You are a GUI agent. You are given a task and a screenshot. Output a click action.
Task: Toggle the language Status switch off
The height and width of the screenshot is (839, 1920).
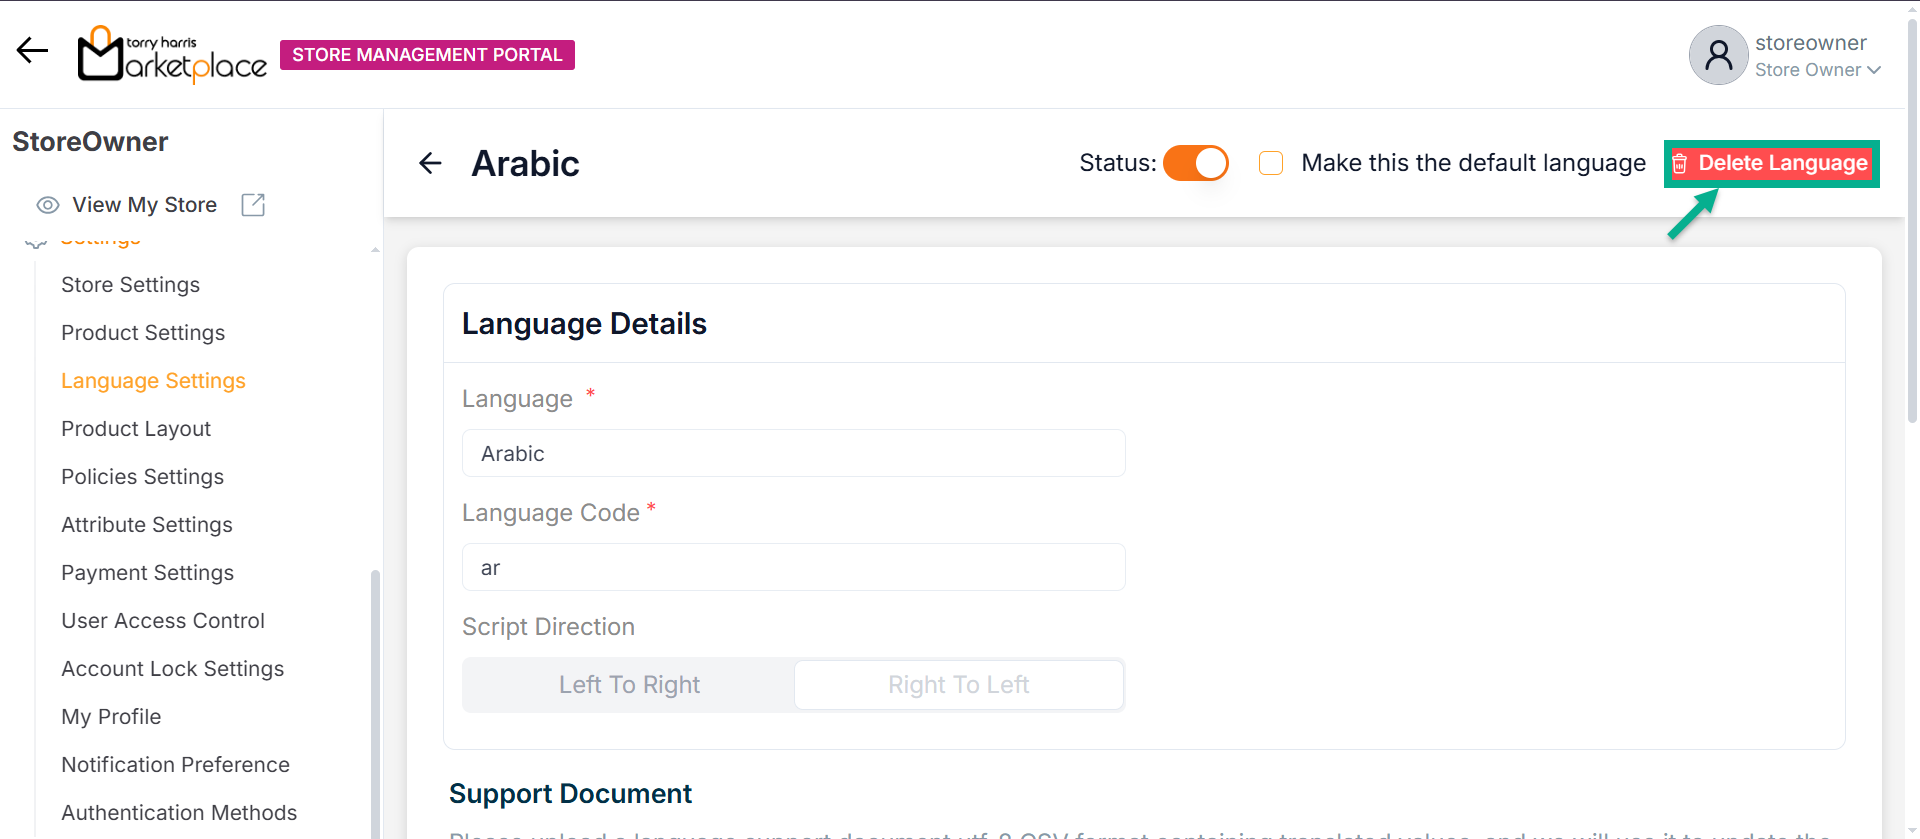pos(1195,163)
